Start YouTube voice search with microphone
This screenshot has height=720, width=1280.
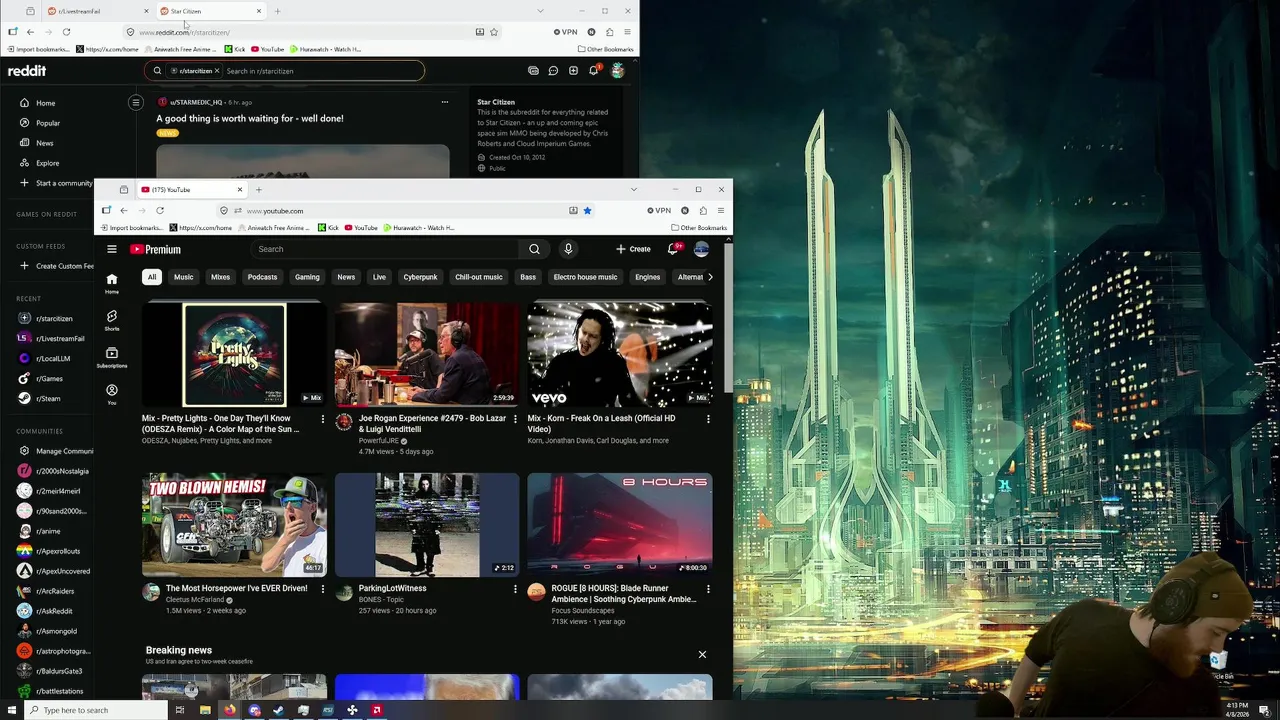568,249
